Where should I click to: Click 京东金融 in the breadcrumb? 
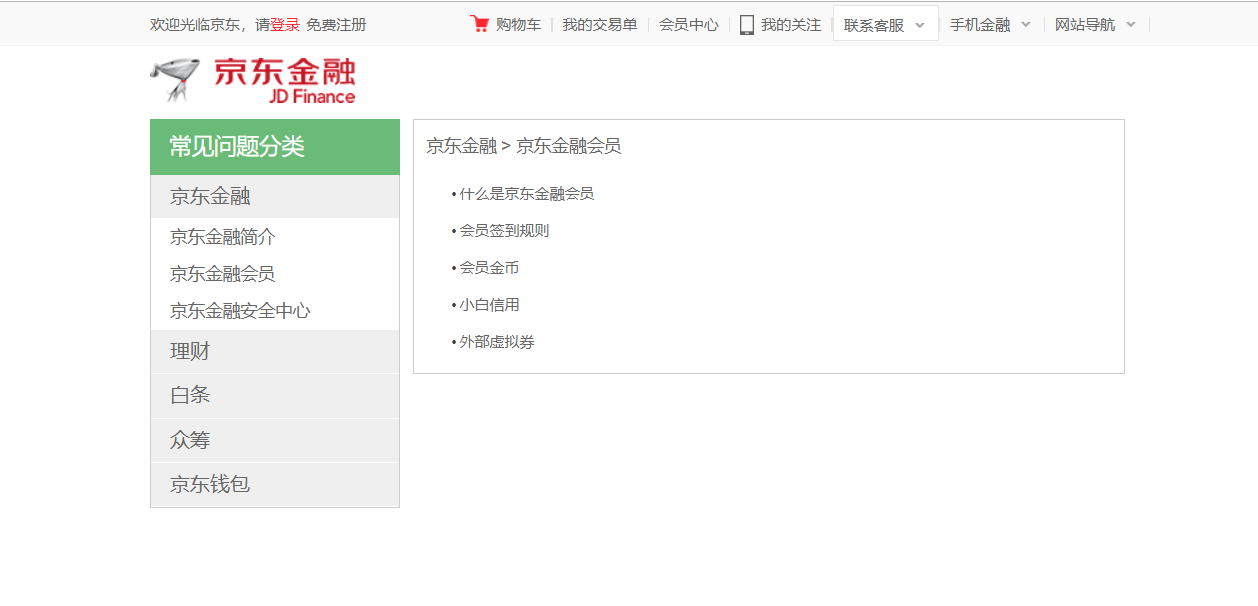[461, 146]
